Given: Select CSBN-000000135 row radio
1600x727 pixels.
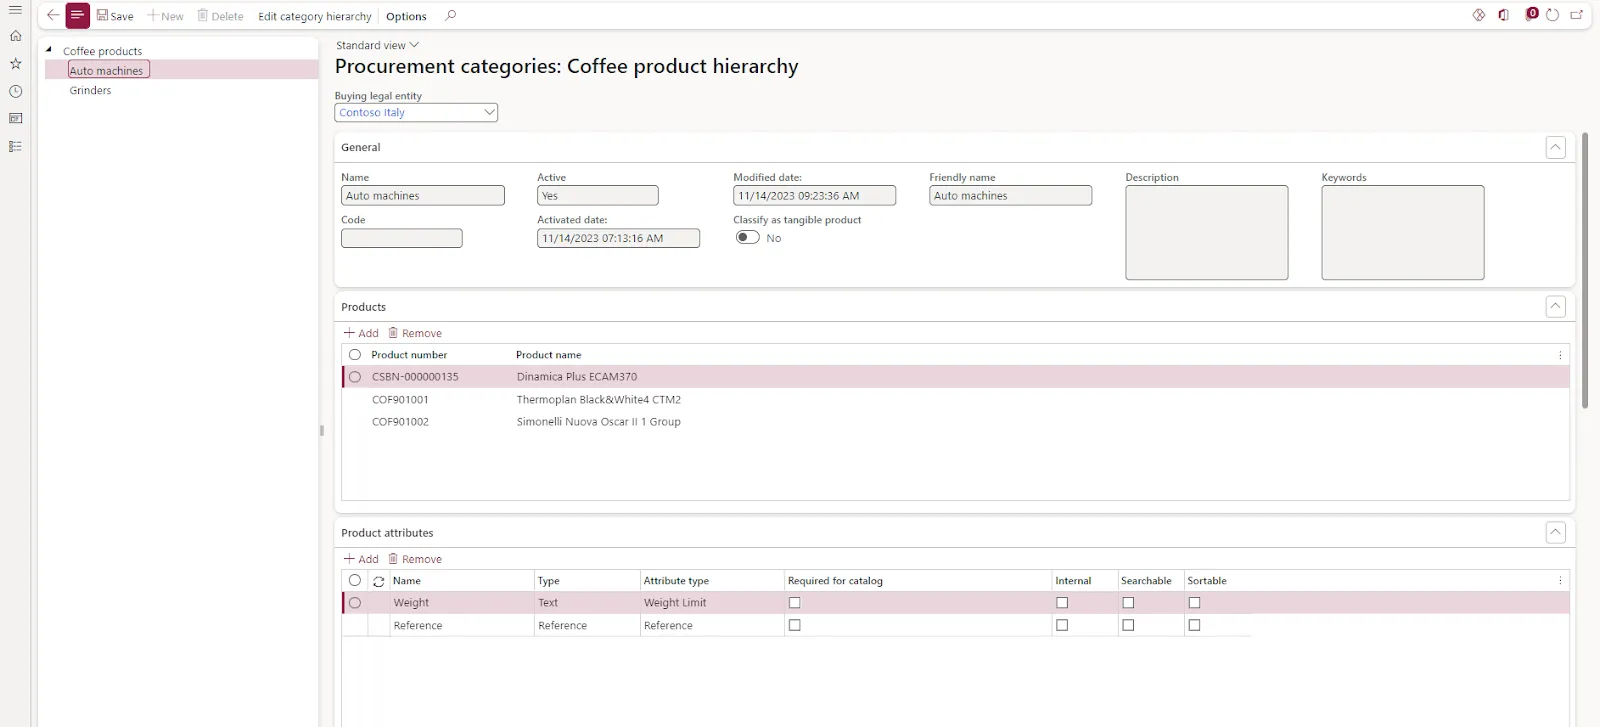Looking at the screenshot, I should click(355, 377).
